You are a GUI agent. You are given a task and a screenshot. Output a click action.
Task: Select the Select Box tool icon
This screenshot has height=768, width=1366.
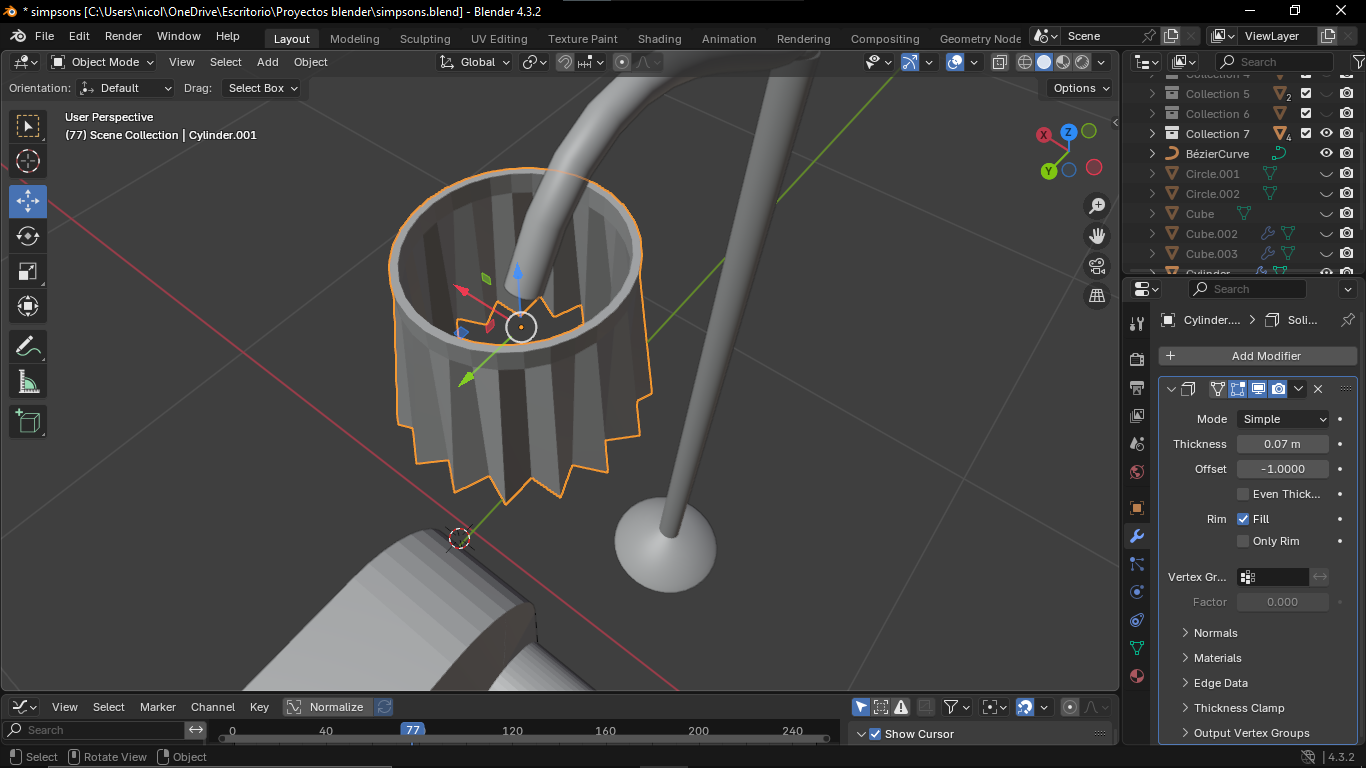coord(28,126)
